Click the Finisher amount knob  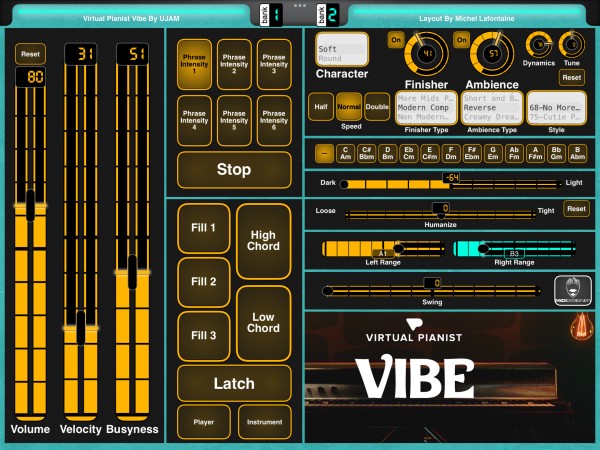point(426,54)
